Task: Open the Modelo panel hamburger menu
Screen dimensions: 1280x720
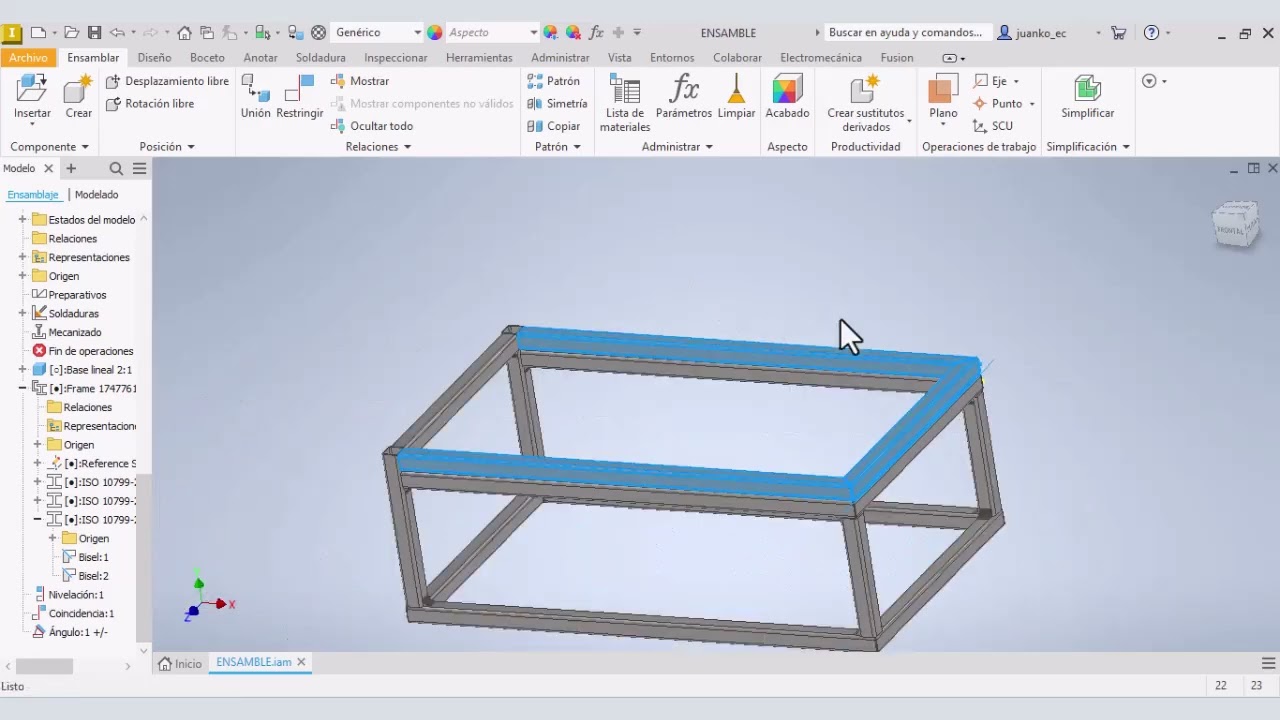Action: (x=139, y=168)
